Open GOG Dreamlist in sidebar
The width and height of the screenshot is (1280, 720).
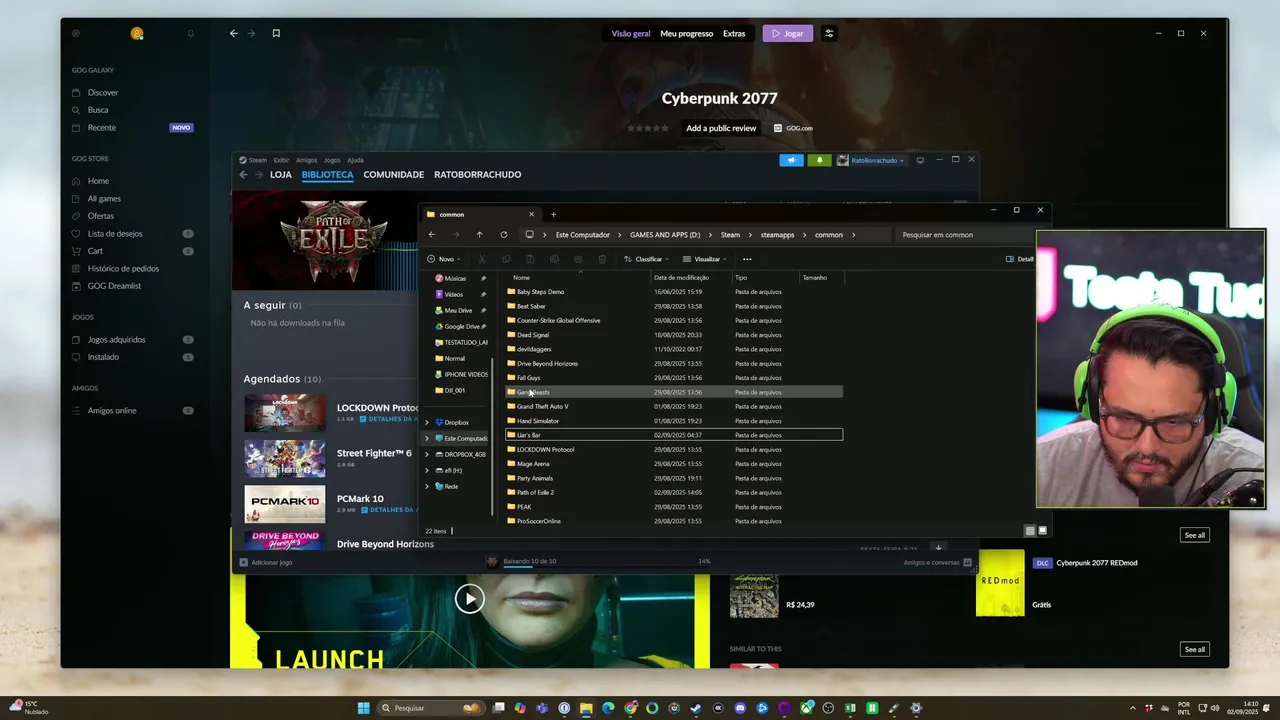click(x=114, y=286)
